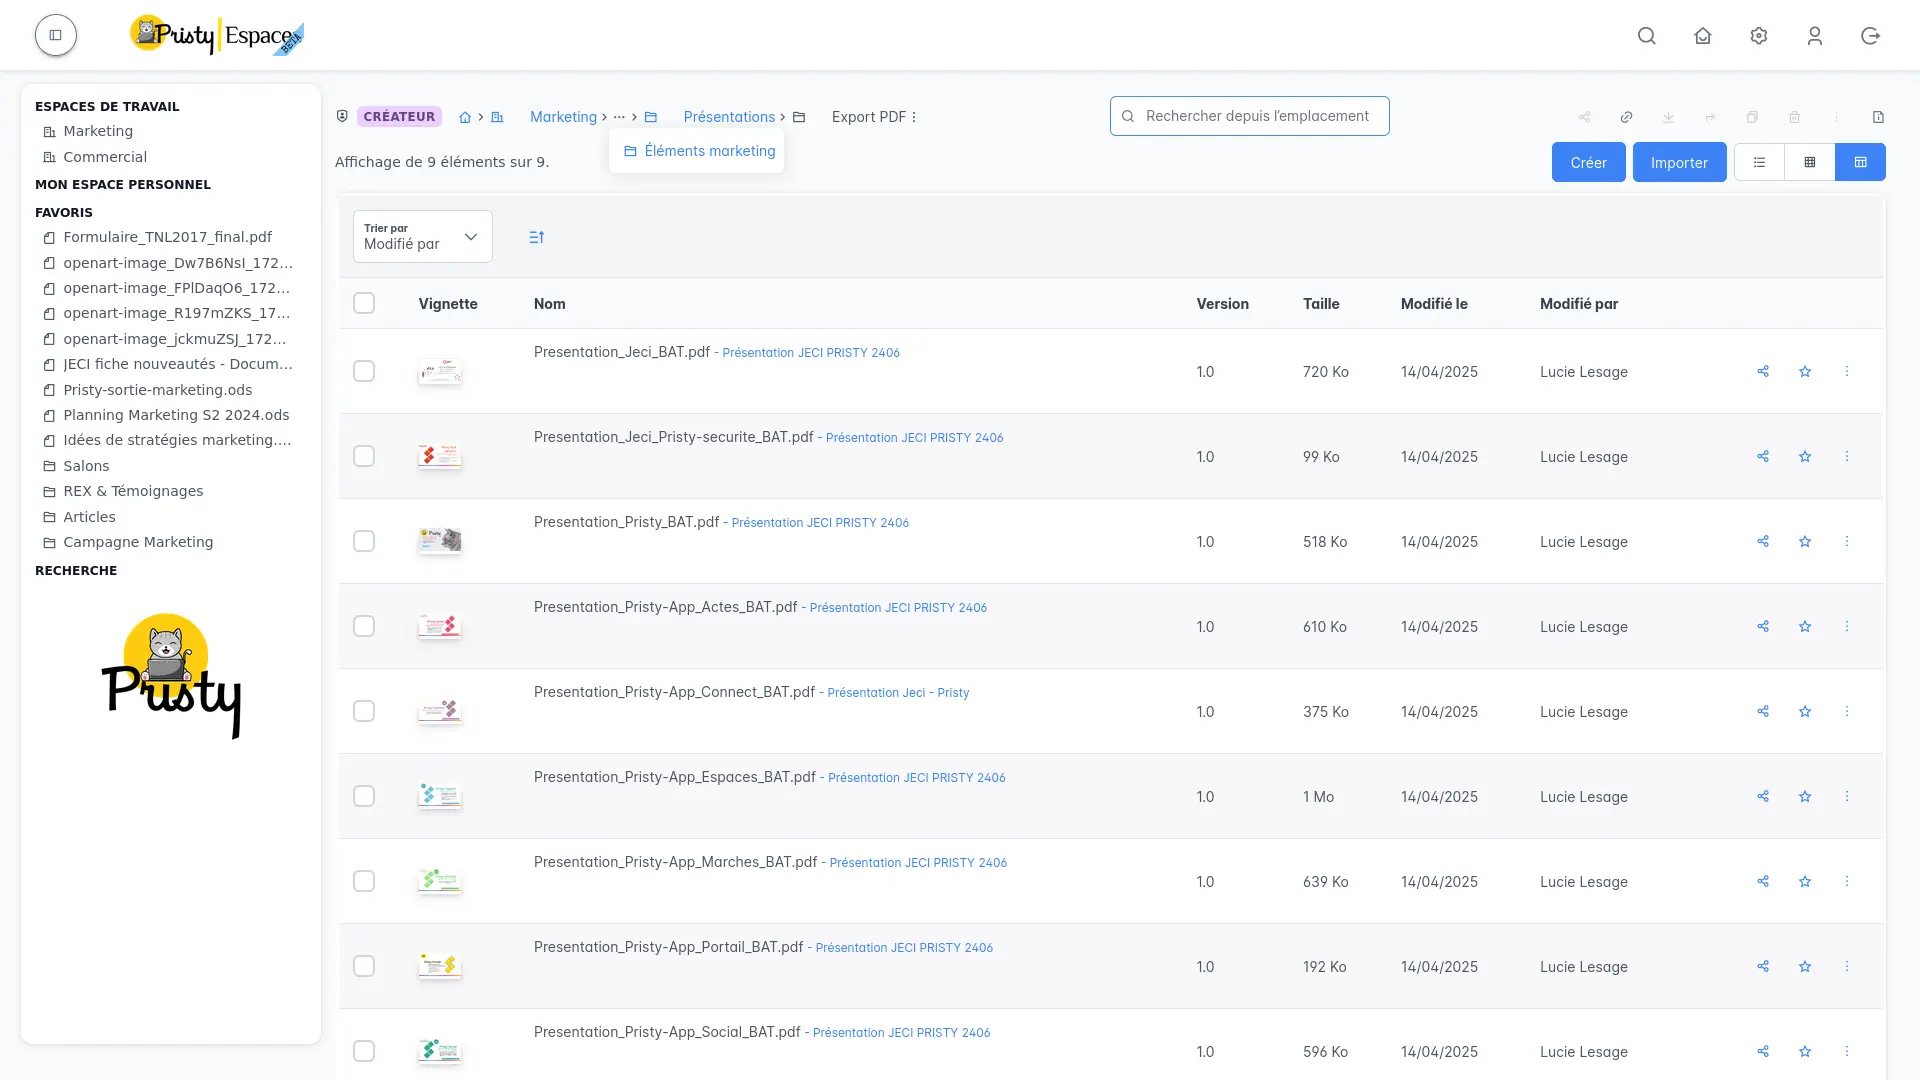This screenshot has width=1920, height=1080.
Task: Star Presentation_Pristy-App_Espaces_BAT.pdf as favorite
Action: 1805,796
